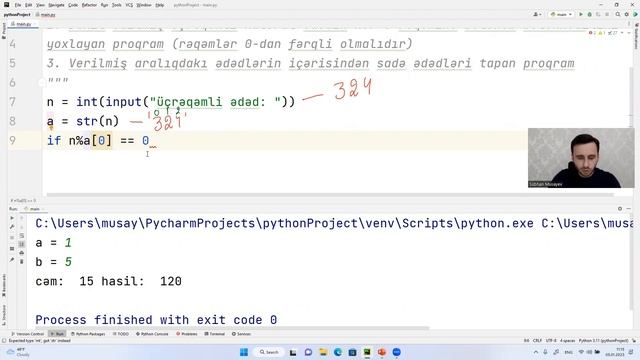This screenshot has width=640, height=360.
Task: Click the wrench icon in Run panel toolbar
Action: click(12, 227)
